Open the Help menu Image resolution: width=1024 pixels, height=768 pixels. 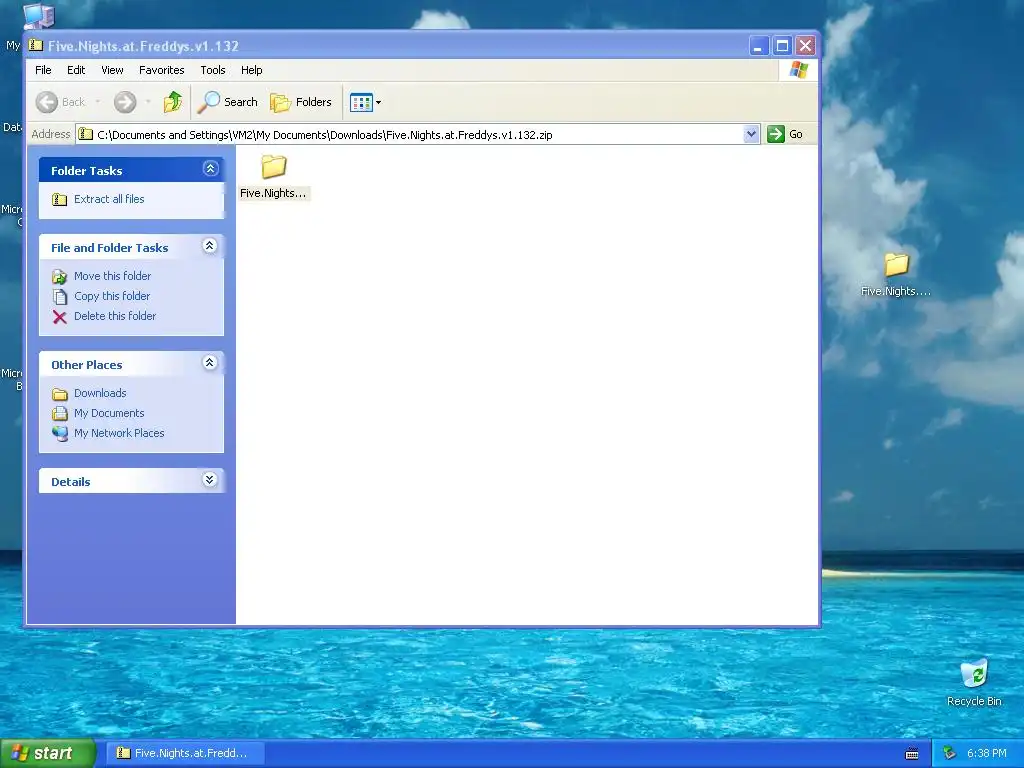251,70
